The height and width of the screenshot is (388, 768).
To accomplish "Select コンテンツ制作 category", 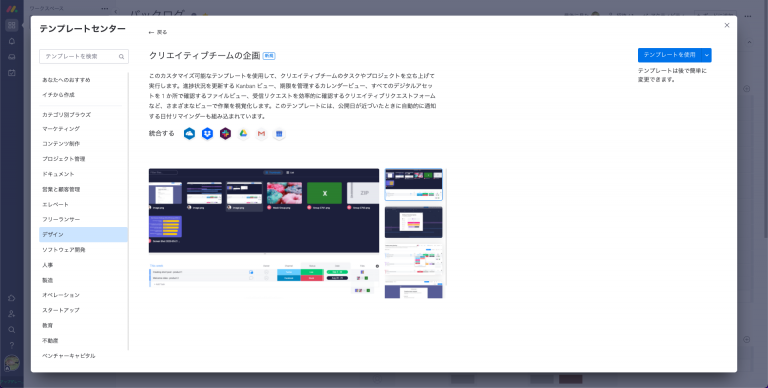I will click(x=61, y=144).
